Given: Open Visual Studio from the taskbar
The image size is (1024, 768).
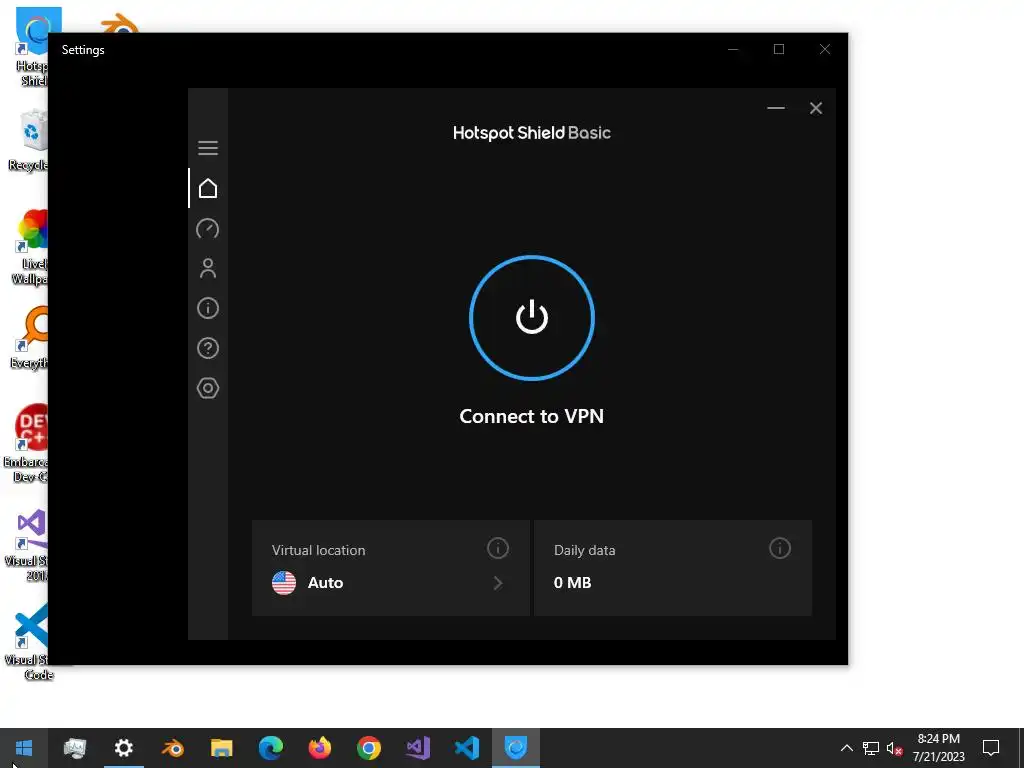Looking at the screenshot, I should point(417,748).
